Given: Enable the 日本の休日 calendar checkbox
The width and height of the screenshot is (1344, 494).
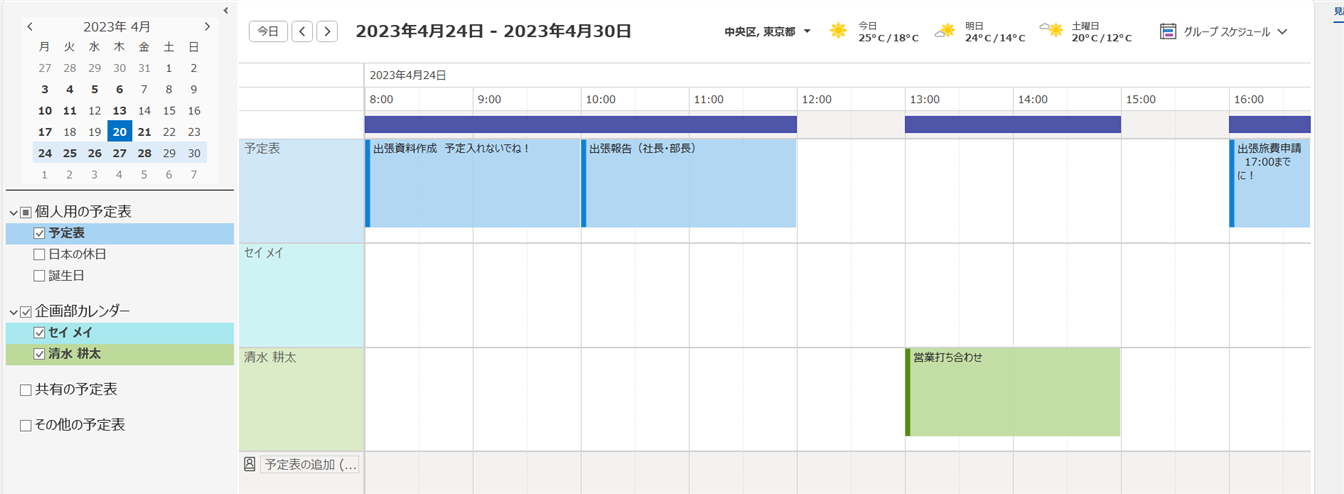Looking at the screenshot, I should tap(40, 254).
